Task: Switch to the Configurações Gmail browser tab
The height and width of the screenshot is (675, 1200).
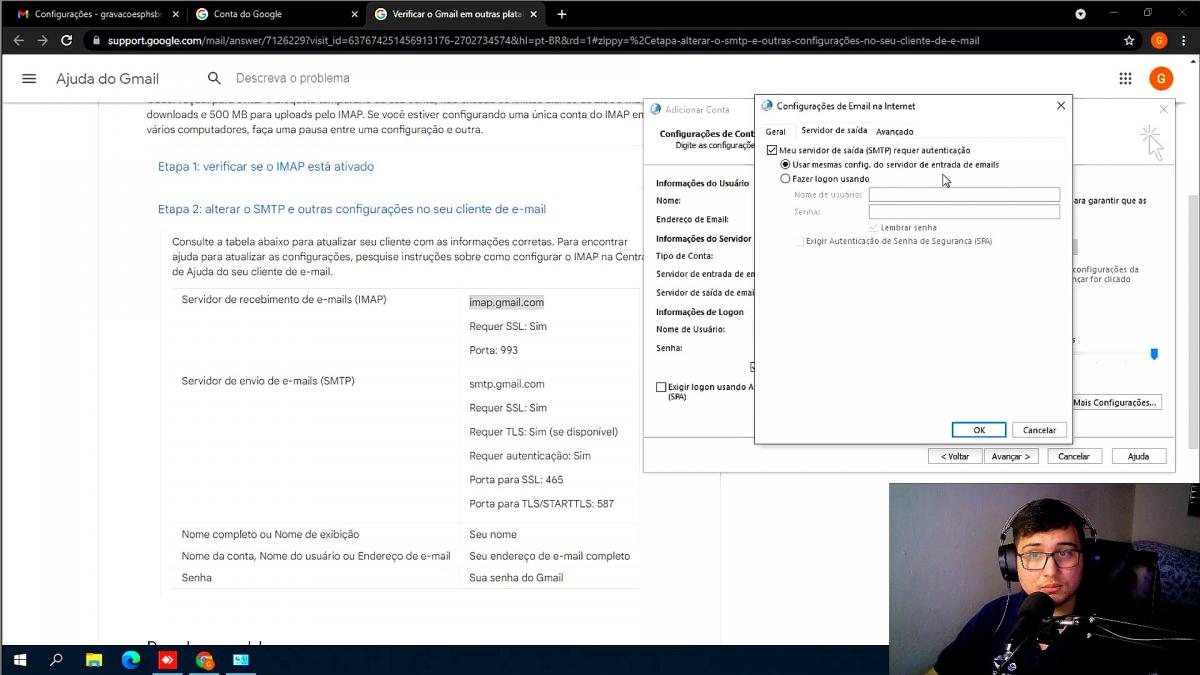Action: pyautogui.click(x=97, y=14)
